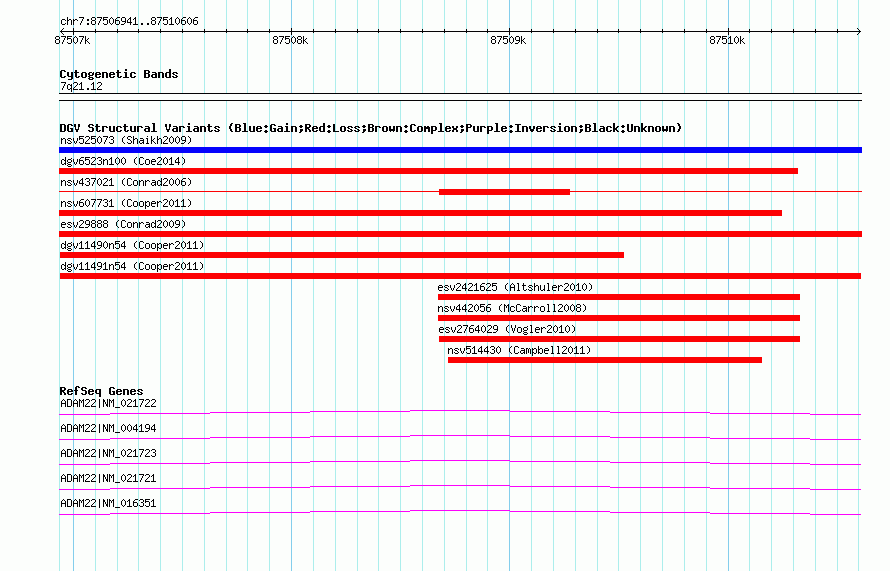The image size is (890, 571).
Task: Click the DGV Structural Variants track title
Action: coord(371,128)
